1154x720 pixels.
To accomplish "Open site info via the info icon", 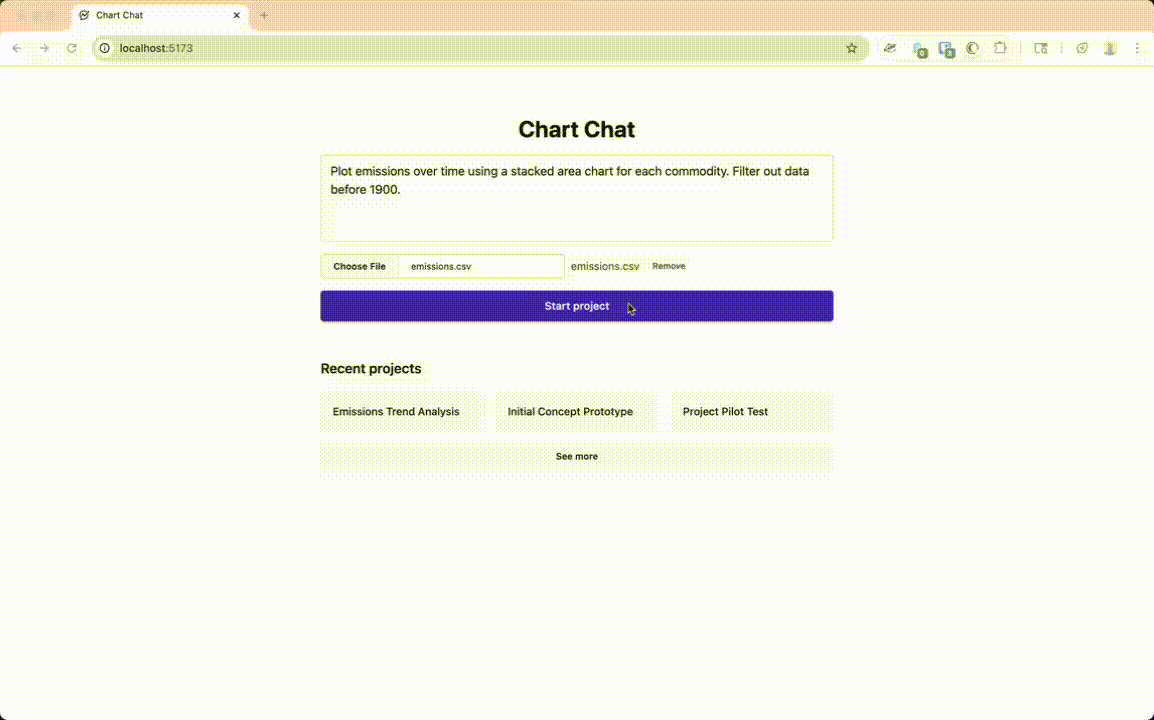I will click(106, 47).
